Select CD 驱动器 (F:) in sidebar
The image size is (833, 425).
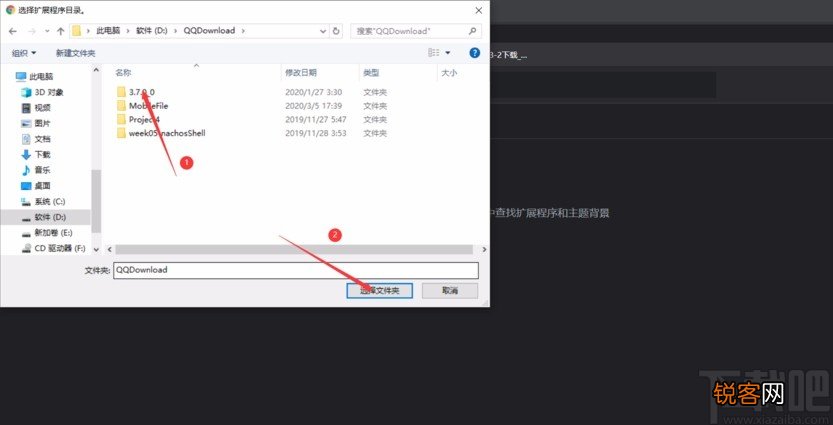pos(60,248)
